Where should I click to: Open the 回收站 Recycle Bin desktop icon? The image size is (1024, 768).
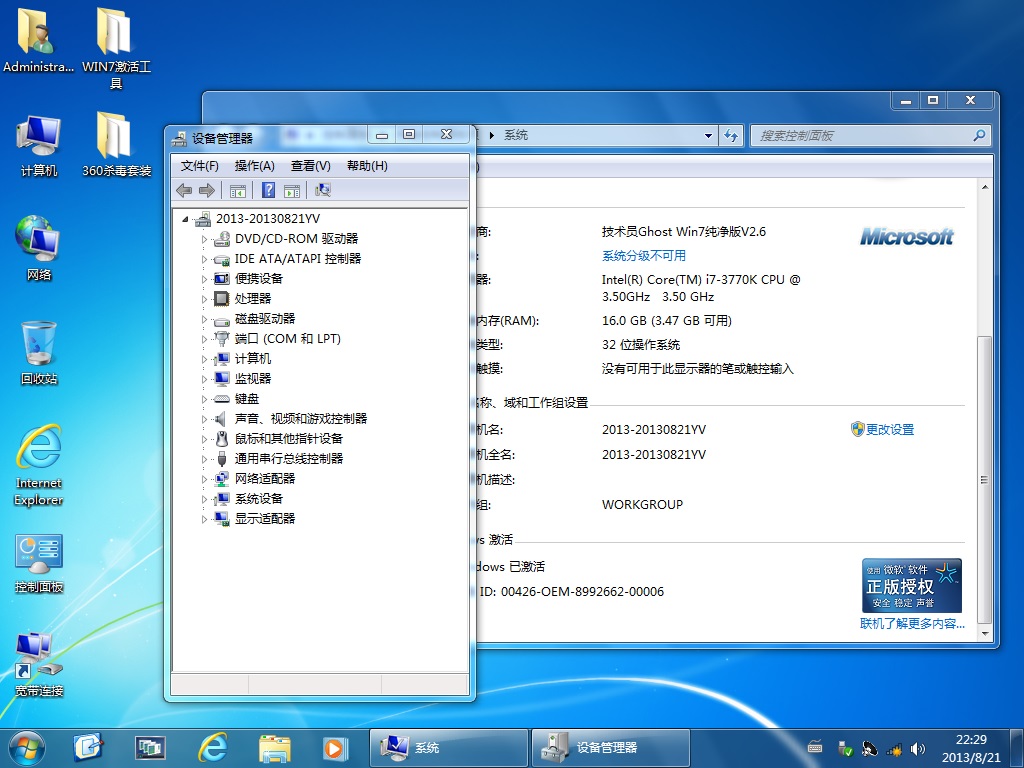click(x=39, y=353)
